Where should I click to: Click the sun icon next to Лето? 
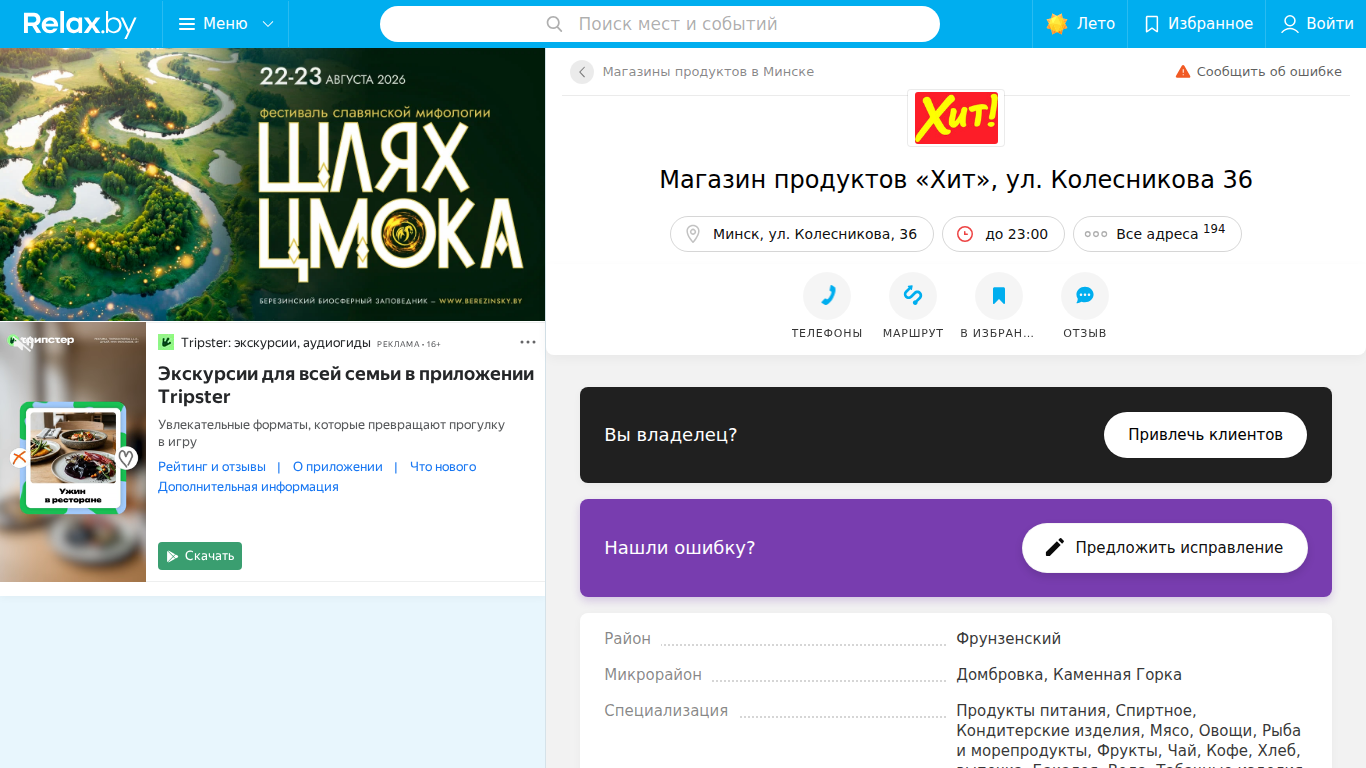click(1057, 24)
